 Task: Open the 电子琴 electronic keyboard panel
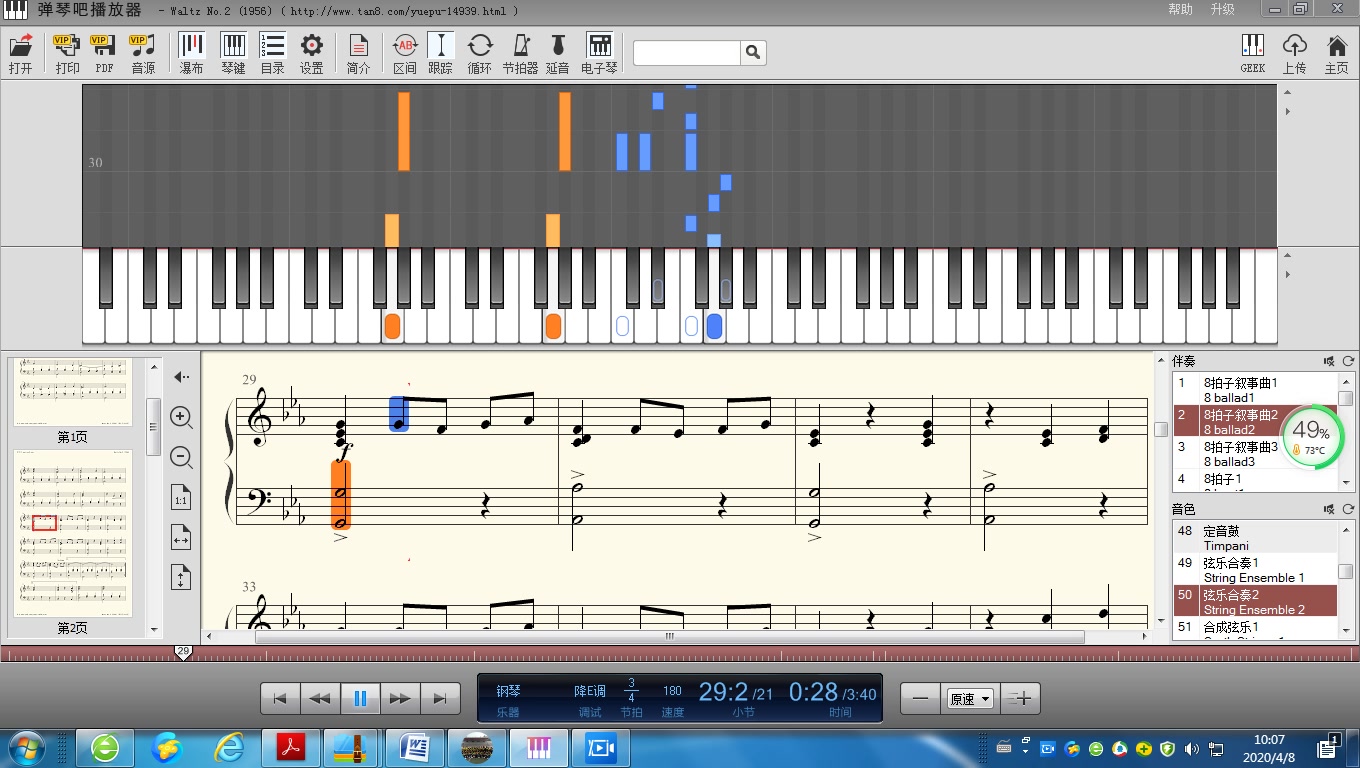coord(599,54)
